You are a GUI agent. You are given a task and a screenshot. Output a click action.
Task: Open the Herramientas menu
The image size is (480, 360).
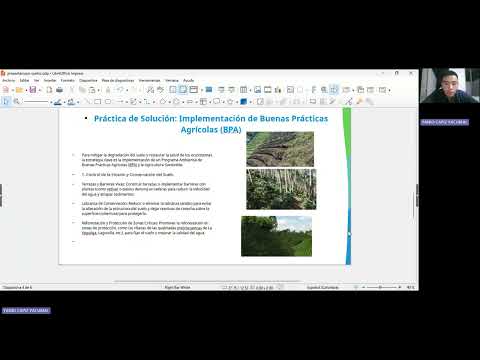point(149,80)
